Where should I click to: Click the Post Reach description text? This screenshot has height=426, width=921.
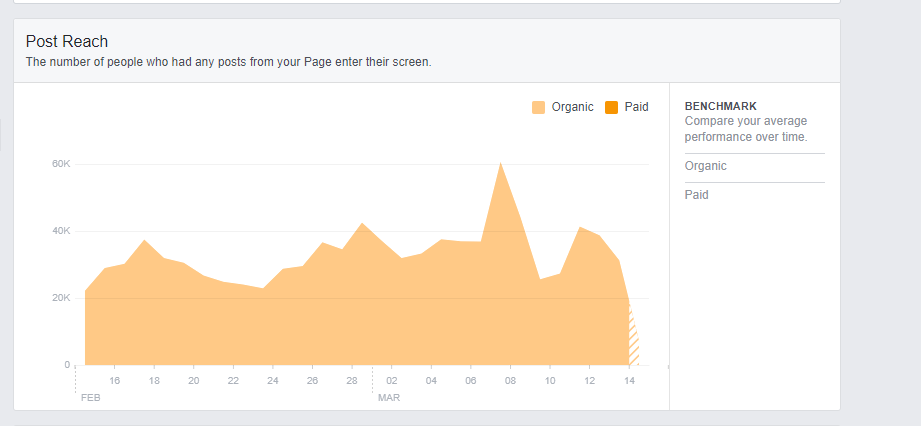click(229, 62)
